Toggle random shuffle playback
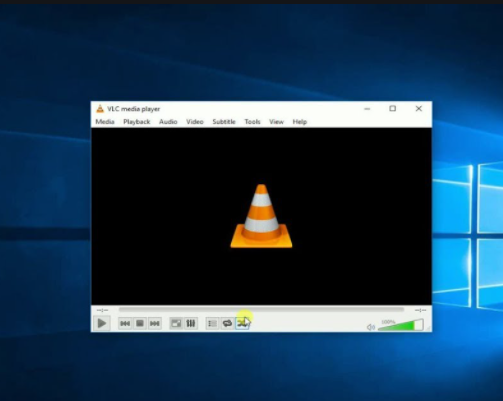Screen dimensions: 503x401 point(242,323)
